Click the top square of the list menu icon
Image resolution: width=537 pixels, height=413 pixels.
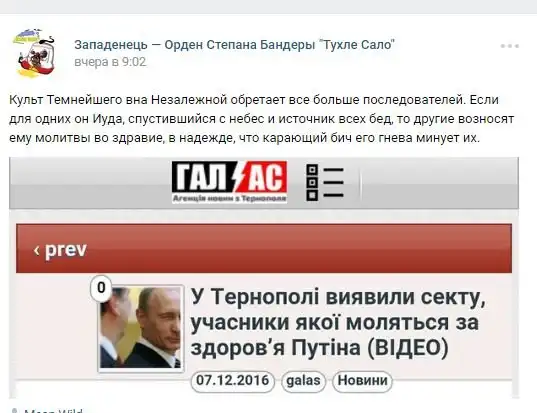tap(312, 170)
